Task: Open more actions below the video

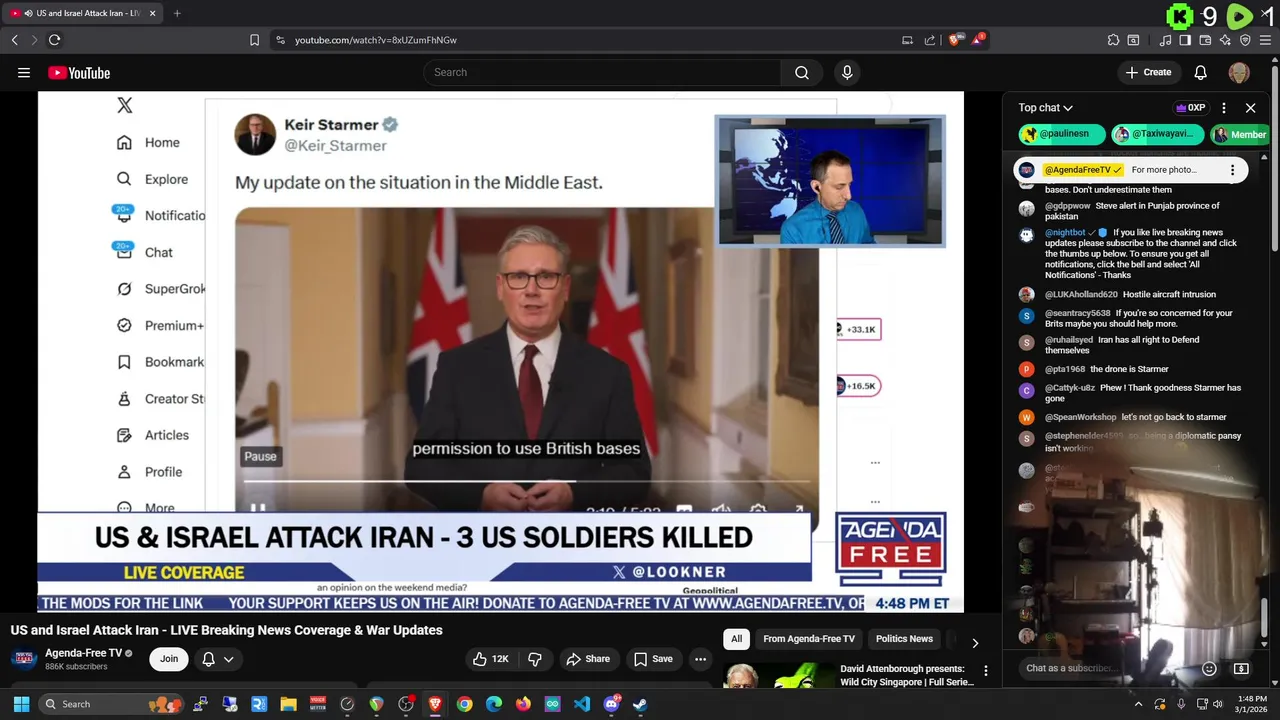Action: click(701, 659)
